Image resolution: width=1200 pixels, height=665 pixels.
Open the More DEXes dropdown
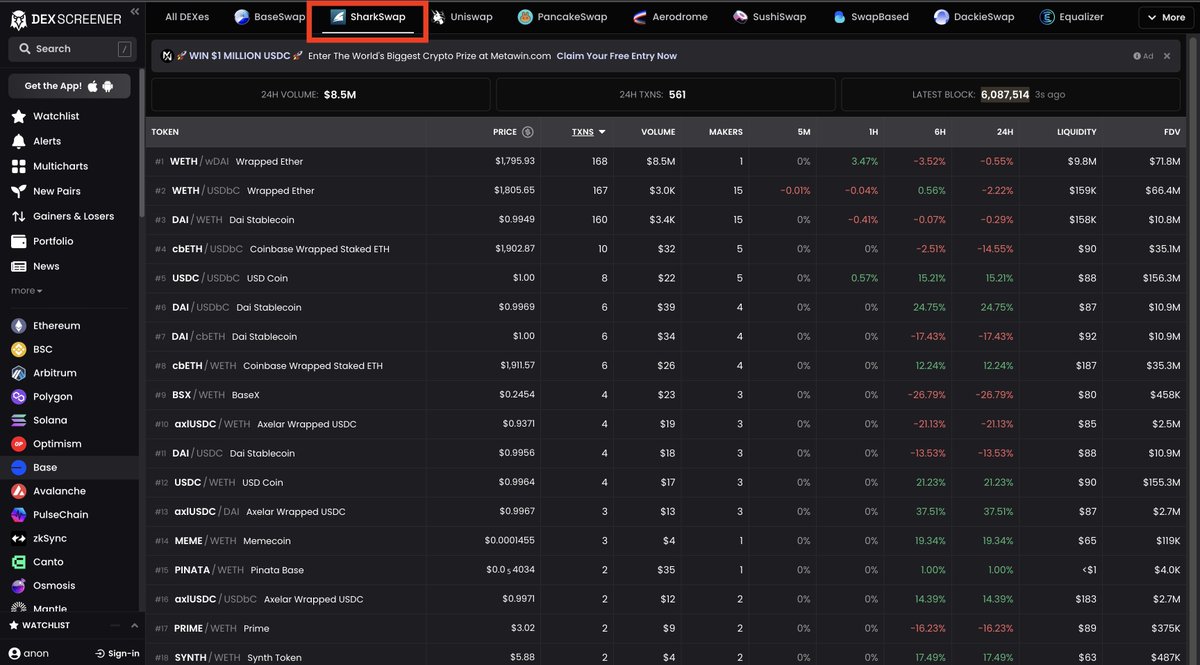1165,17
